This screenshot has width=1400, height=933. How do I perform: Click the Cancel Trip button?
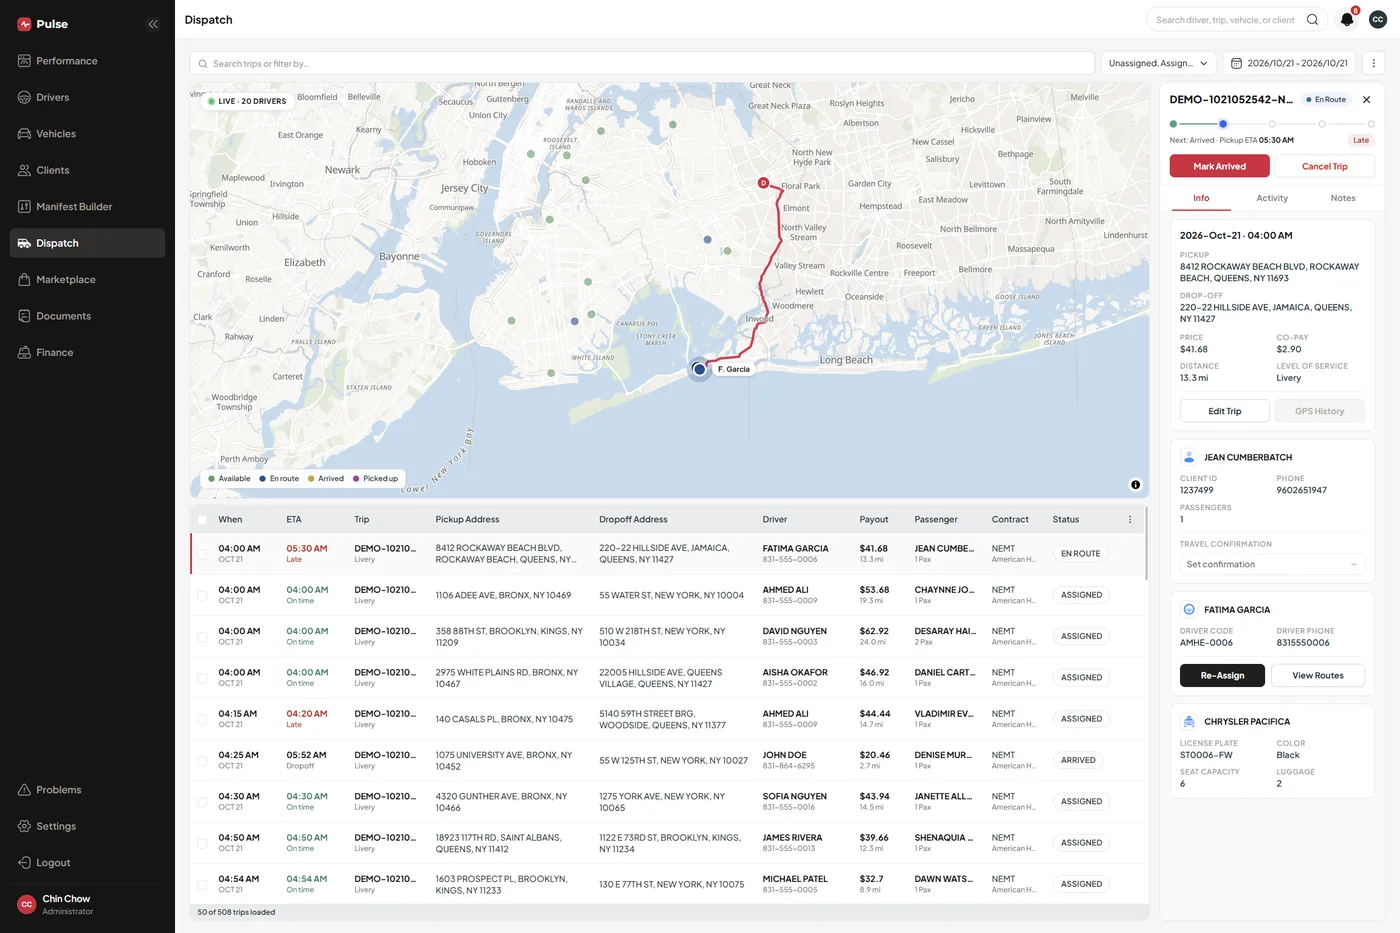coord(1324,166)
